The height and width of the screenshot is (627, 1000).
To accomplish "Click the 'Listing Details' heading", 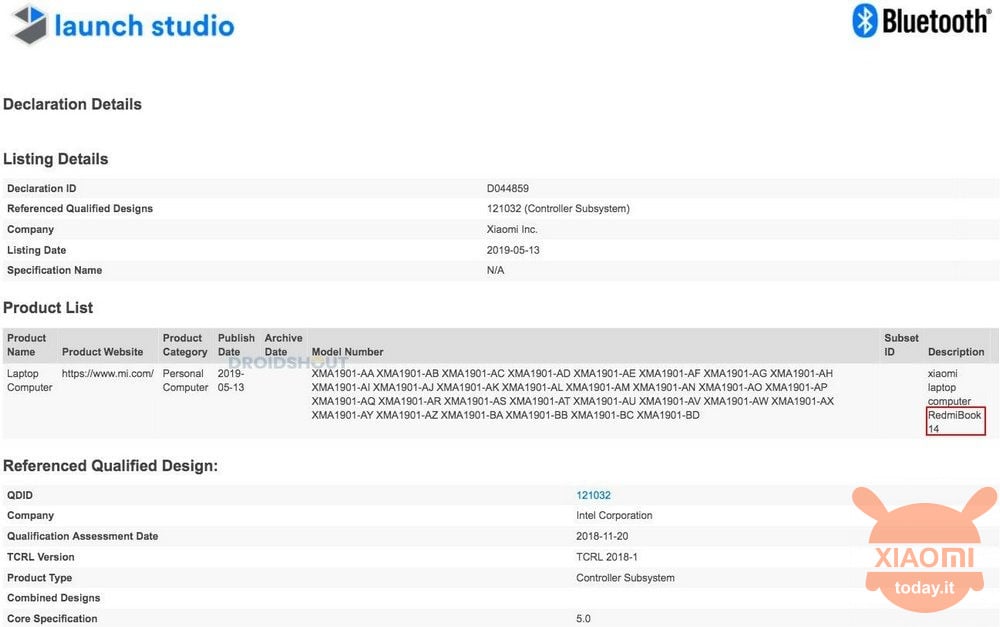I will (x=55, y=159).
